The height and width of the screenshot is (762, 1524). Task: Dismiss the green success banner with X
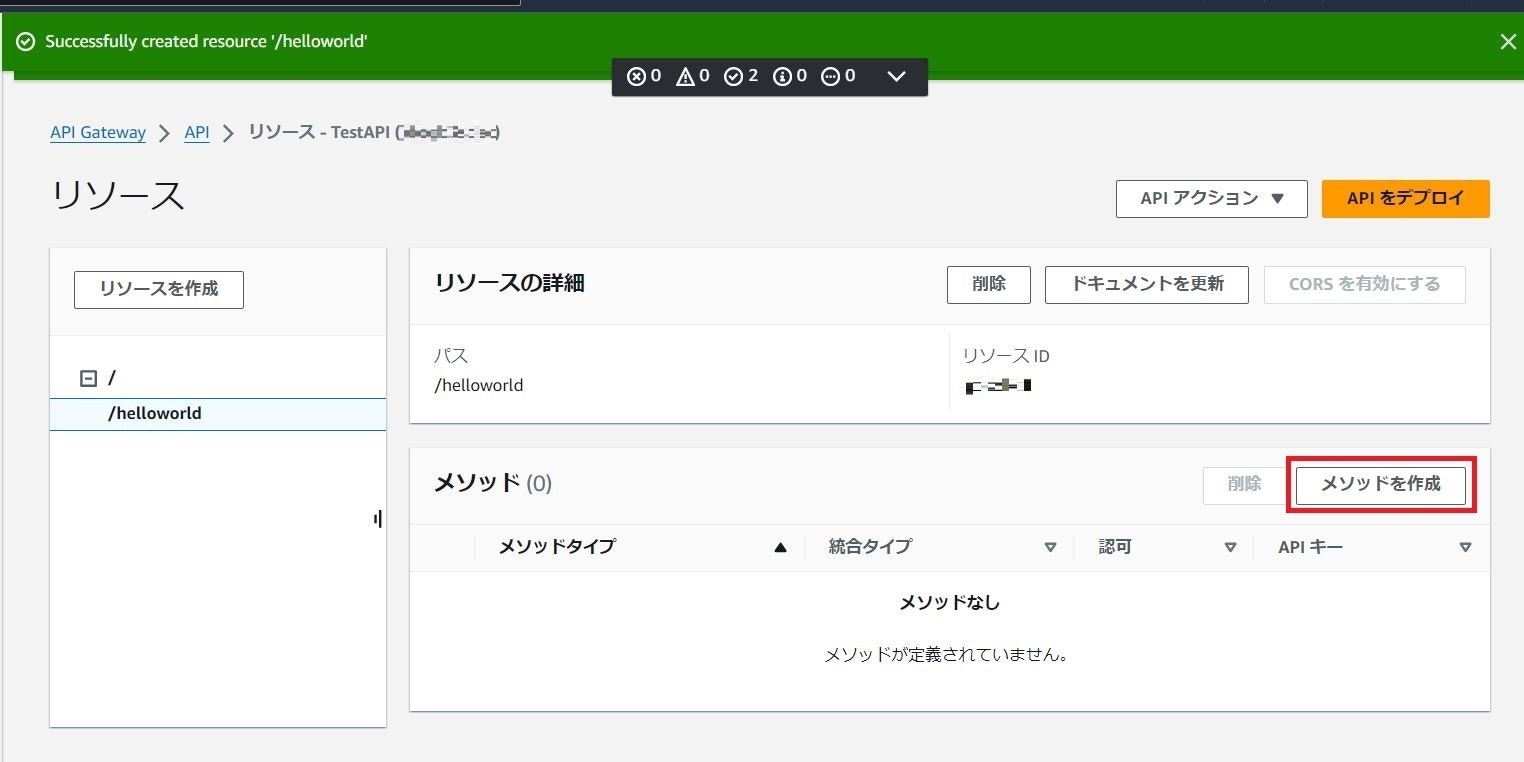point(1508,41)
